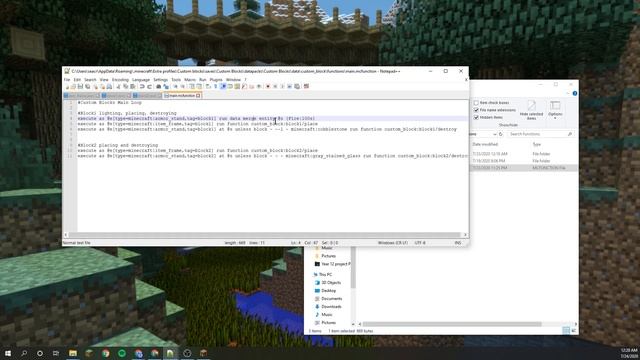Click the Undo arrow in Notepad++ toolbar
The width and height of the screenshot is (640, 360).
click(142, 87)
